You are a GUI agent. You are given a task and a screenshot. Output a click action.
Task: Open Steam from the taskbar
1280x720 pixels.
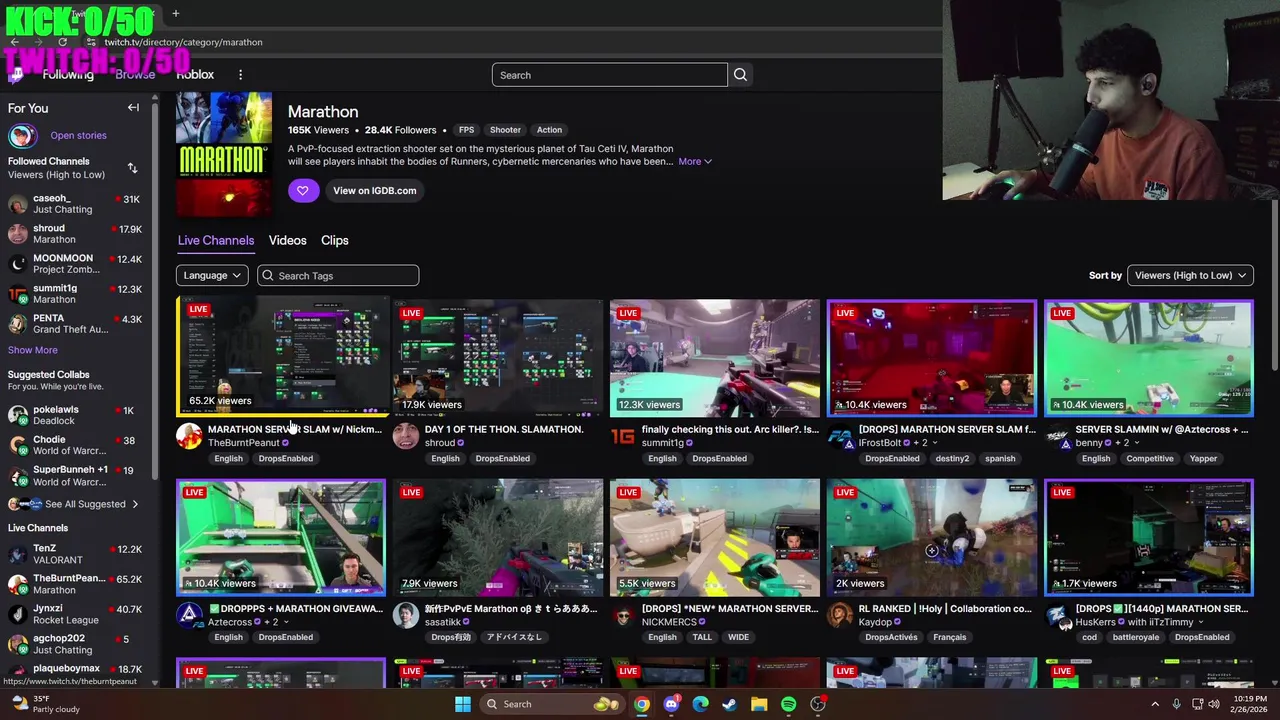pyautogui.click(x=730, y=704)
